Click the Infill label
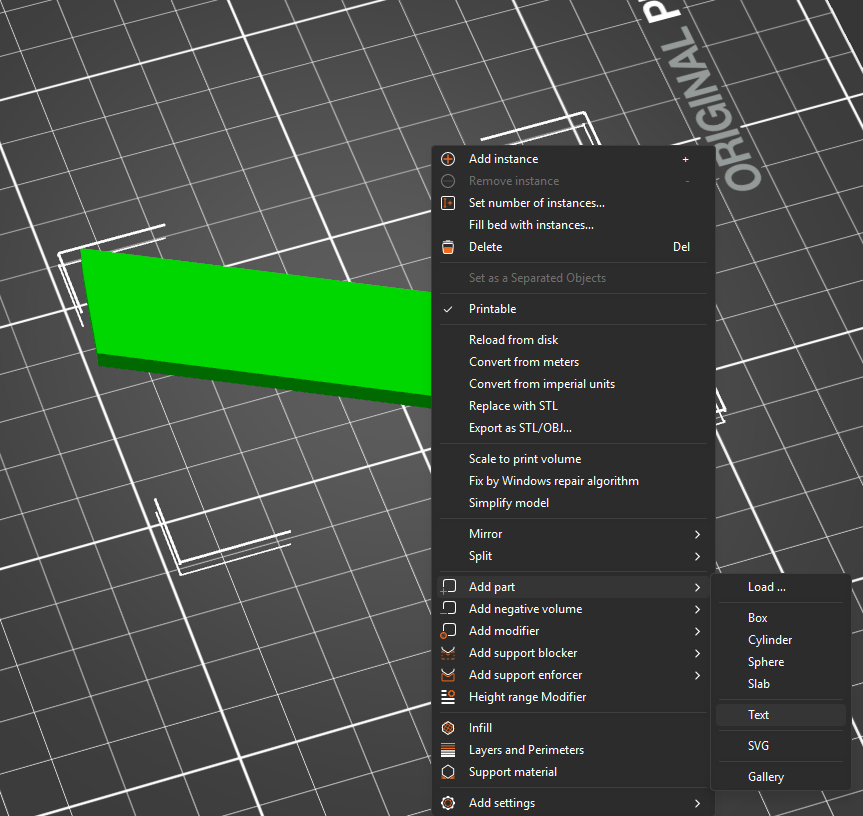The image size is (863, 816). (x=480, y=728)
